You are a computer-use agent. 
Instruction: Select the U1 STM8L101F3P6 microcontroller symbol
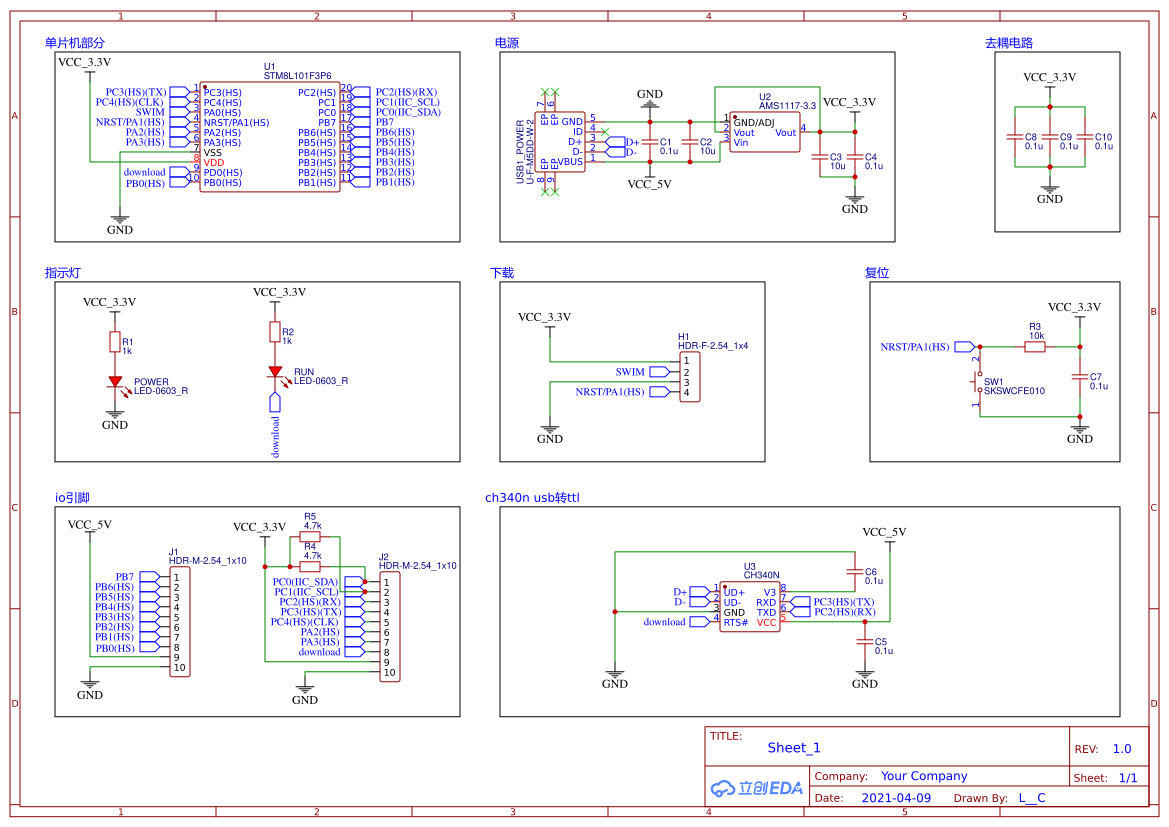pos(270,135)
